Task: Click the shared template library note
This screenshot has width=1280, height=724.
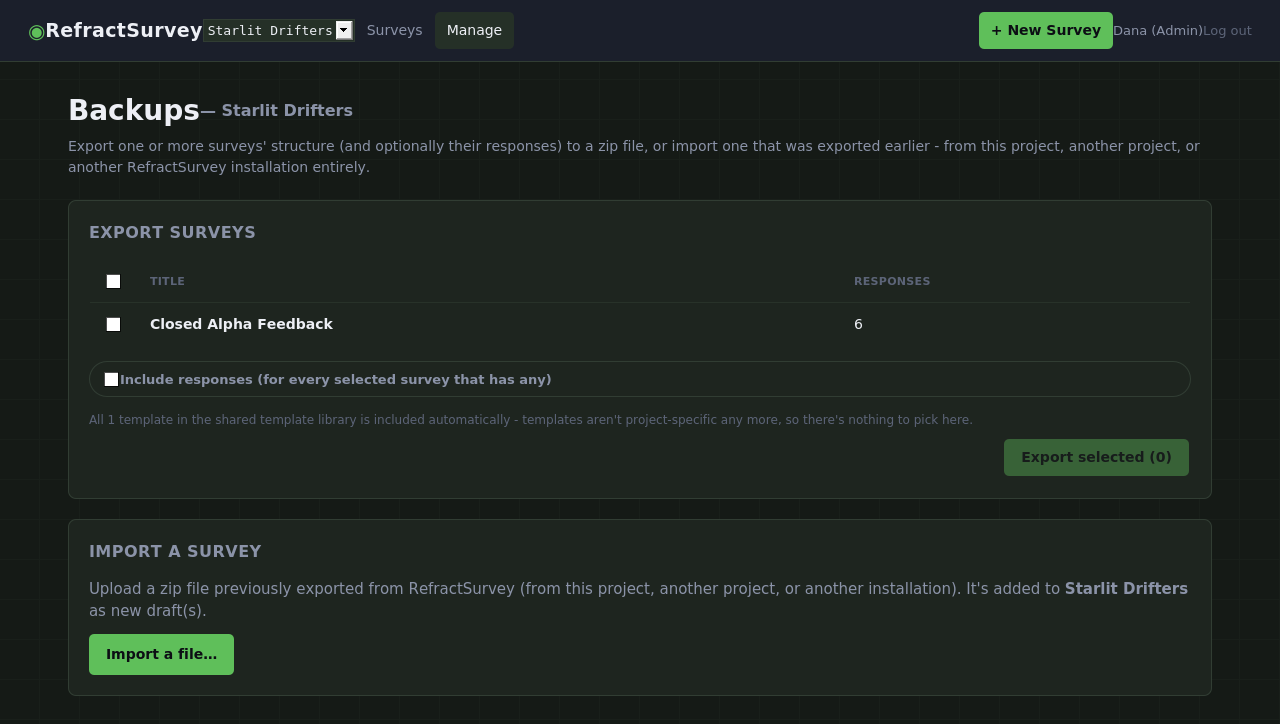Action: coord(531,420)
